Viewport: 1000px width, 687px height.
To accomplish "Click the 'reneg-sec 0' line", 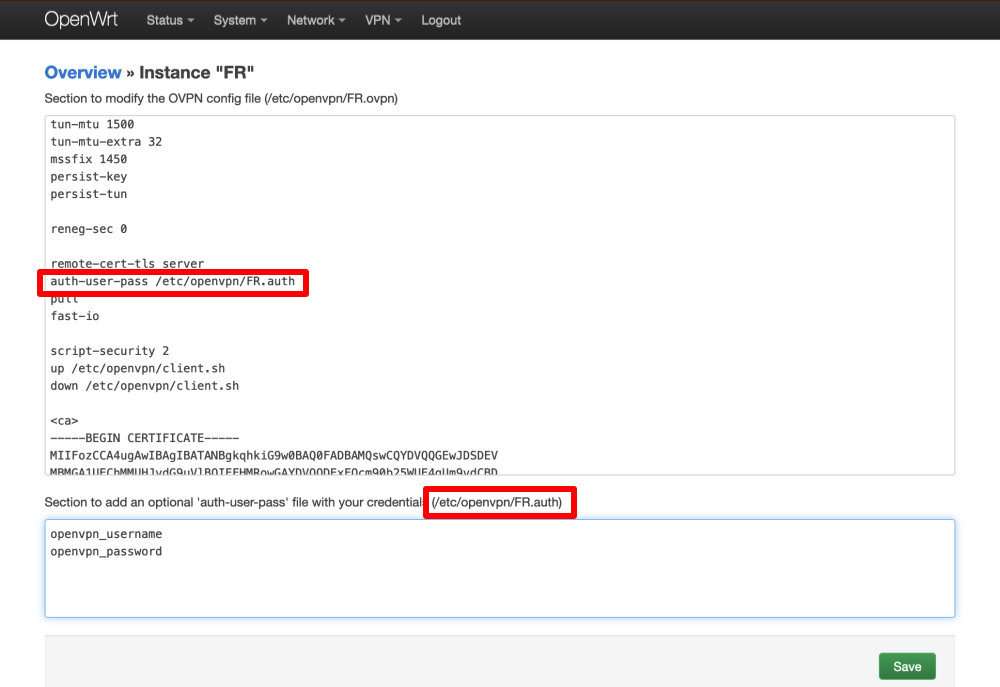I will 89,229.
